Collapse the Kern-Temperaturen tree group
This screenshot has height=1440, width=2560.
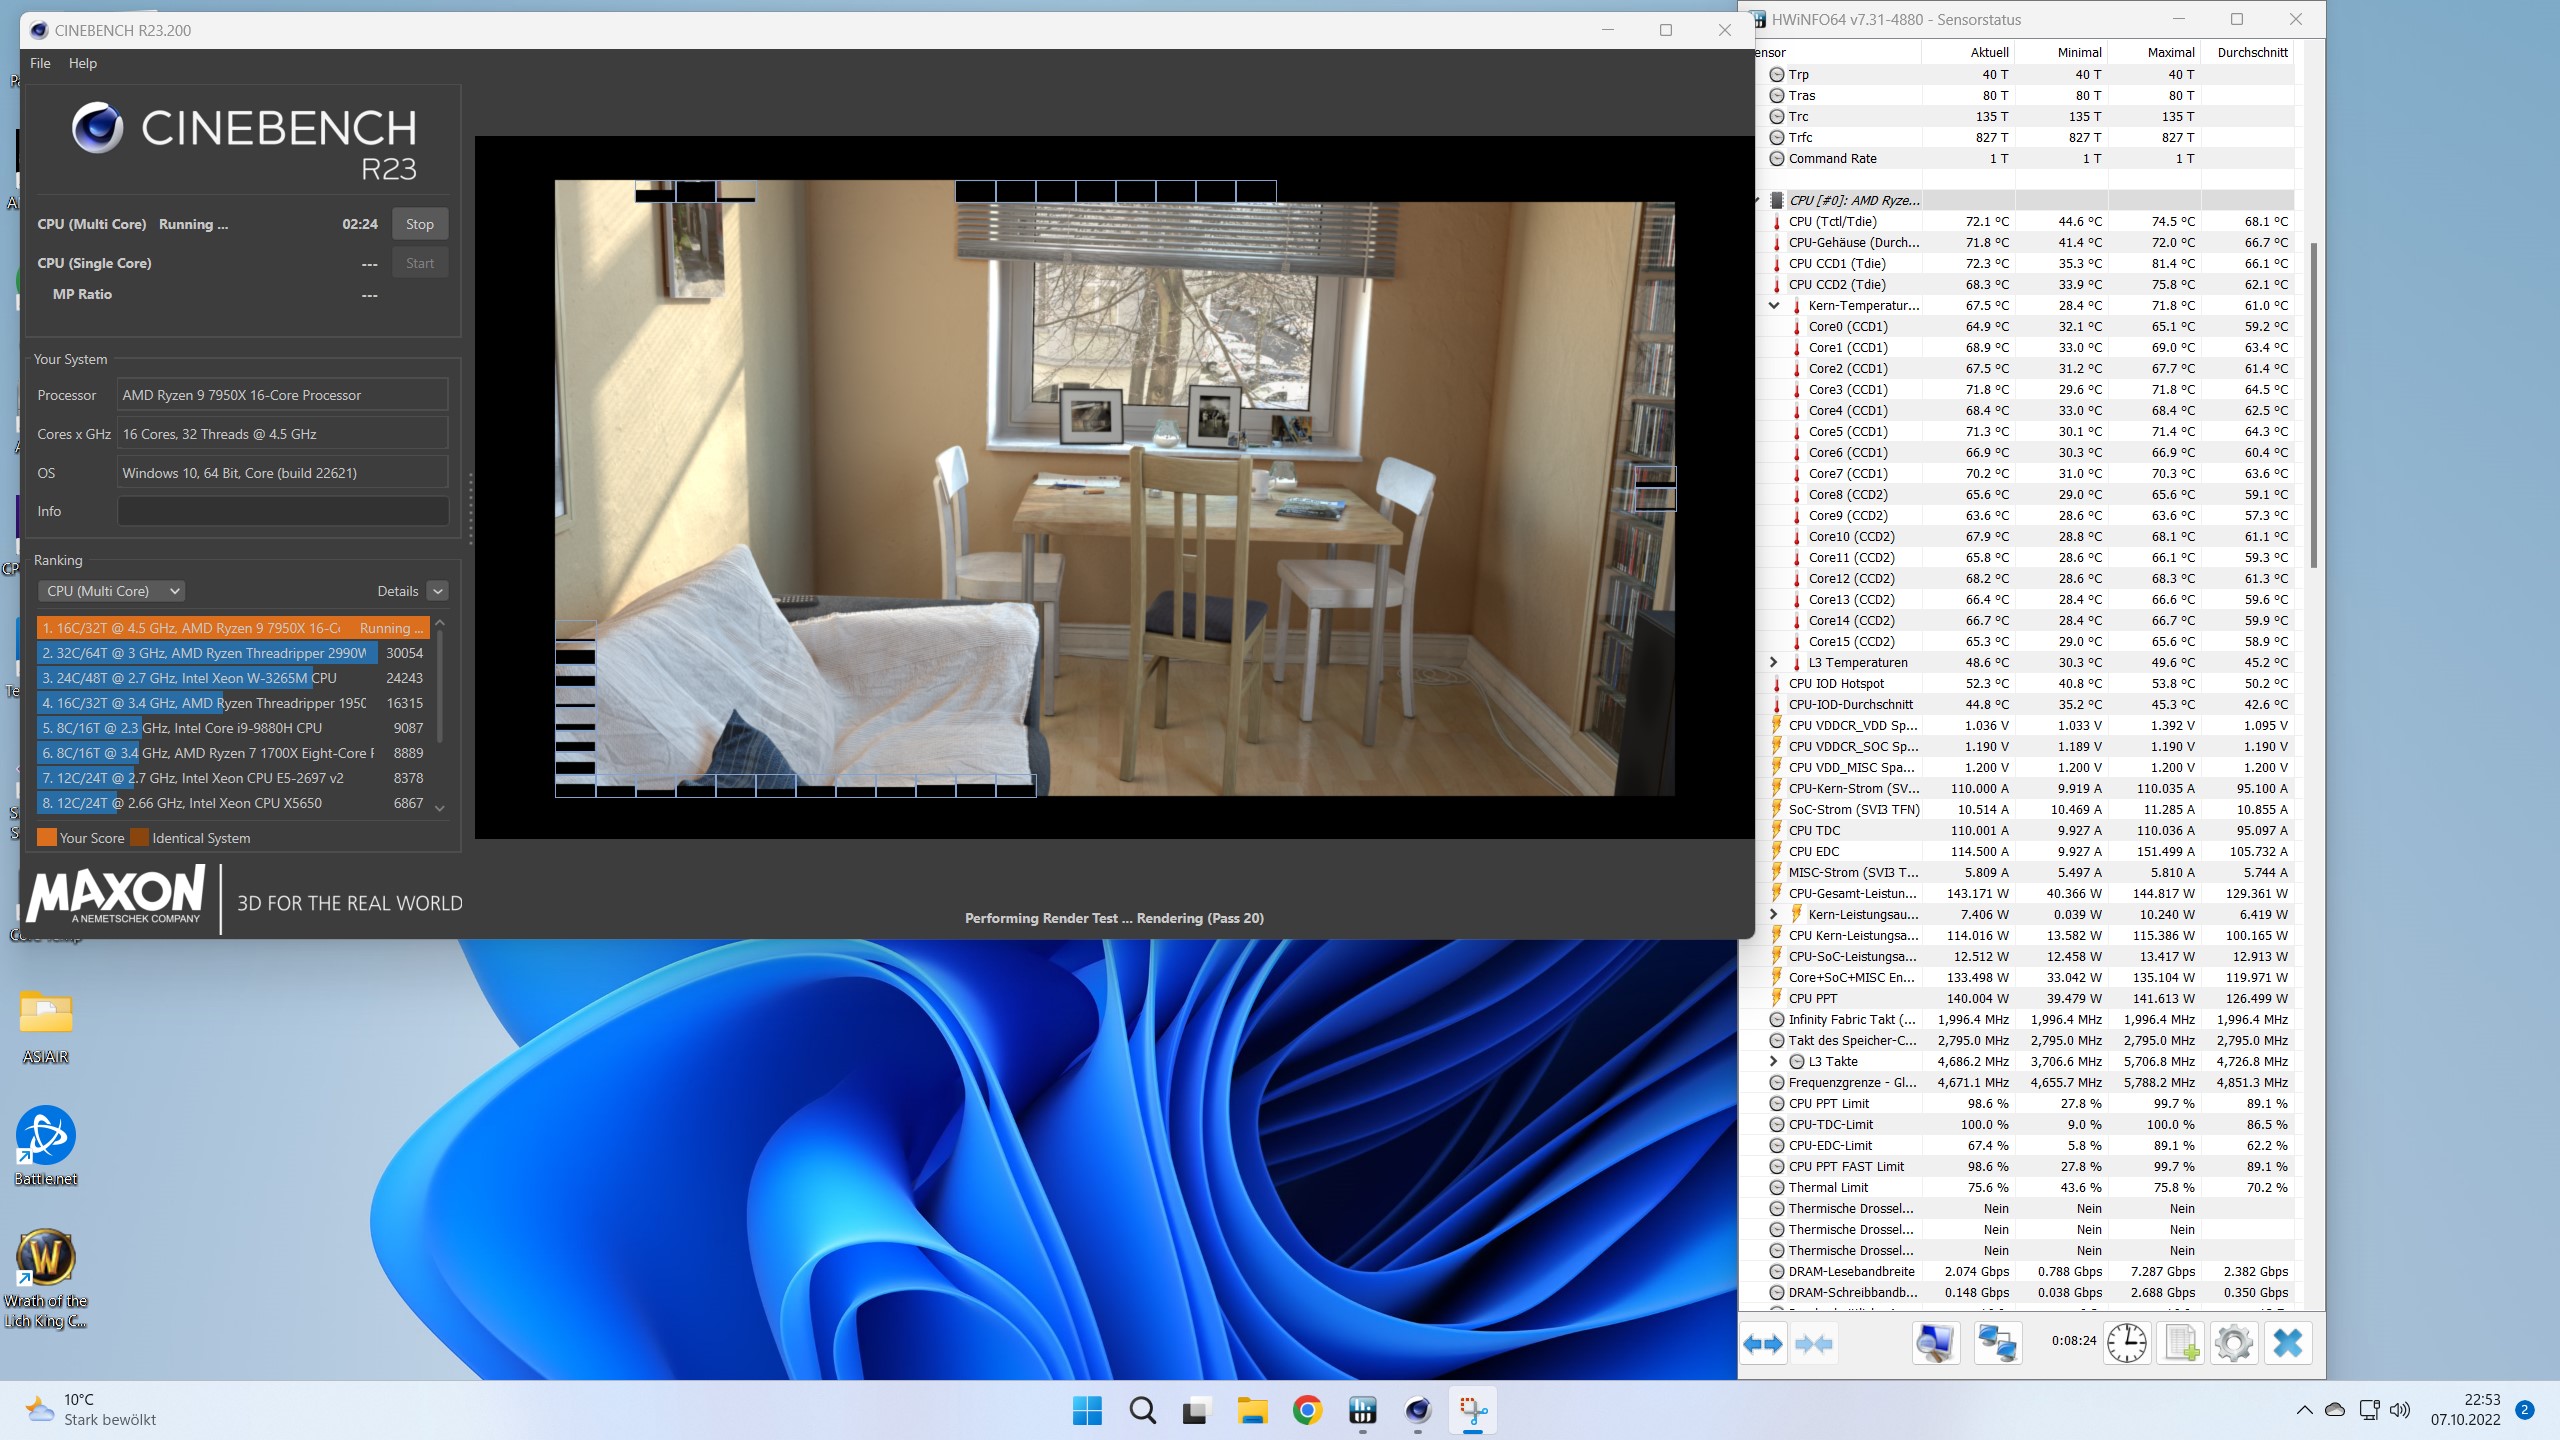pos(1774,306)
